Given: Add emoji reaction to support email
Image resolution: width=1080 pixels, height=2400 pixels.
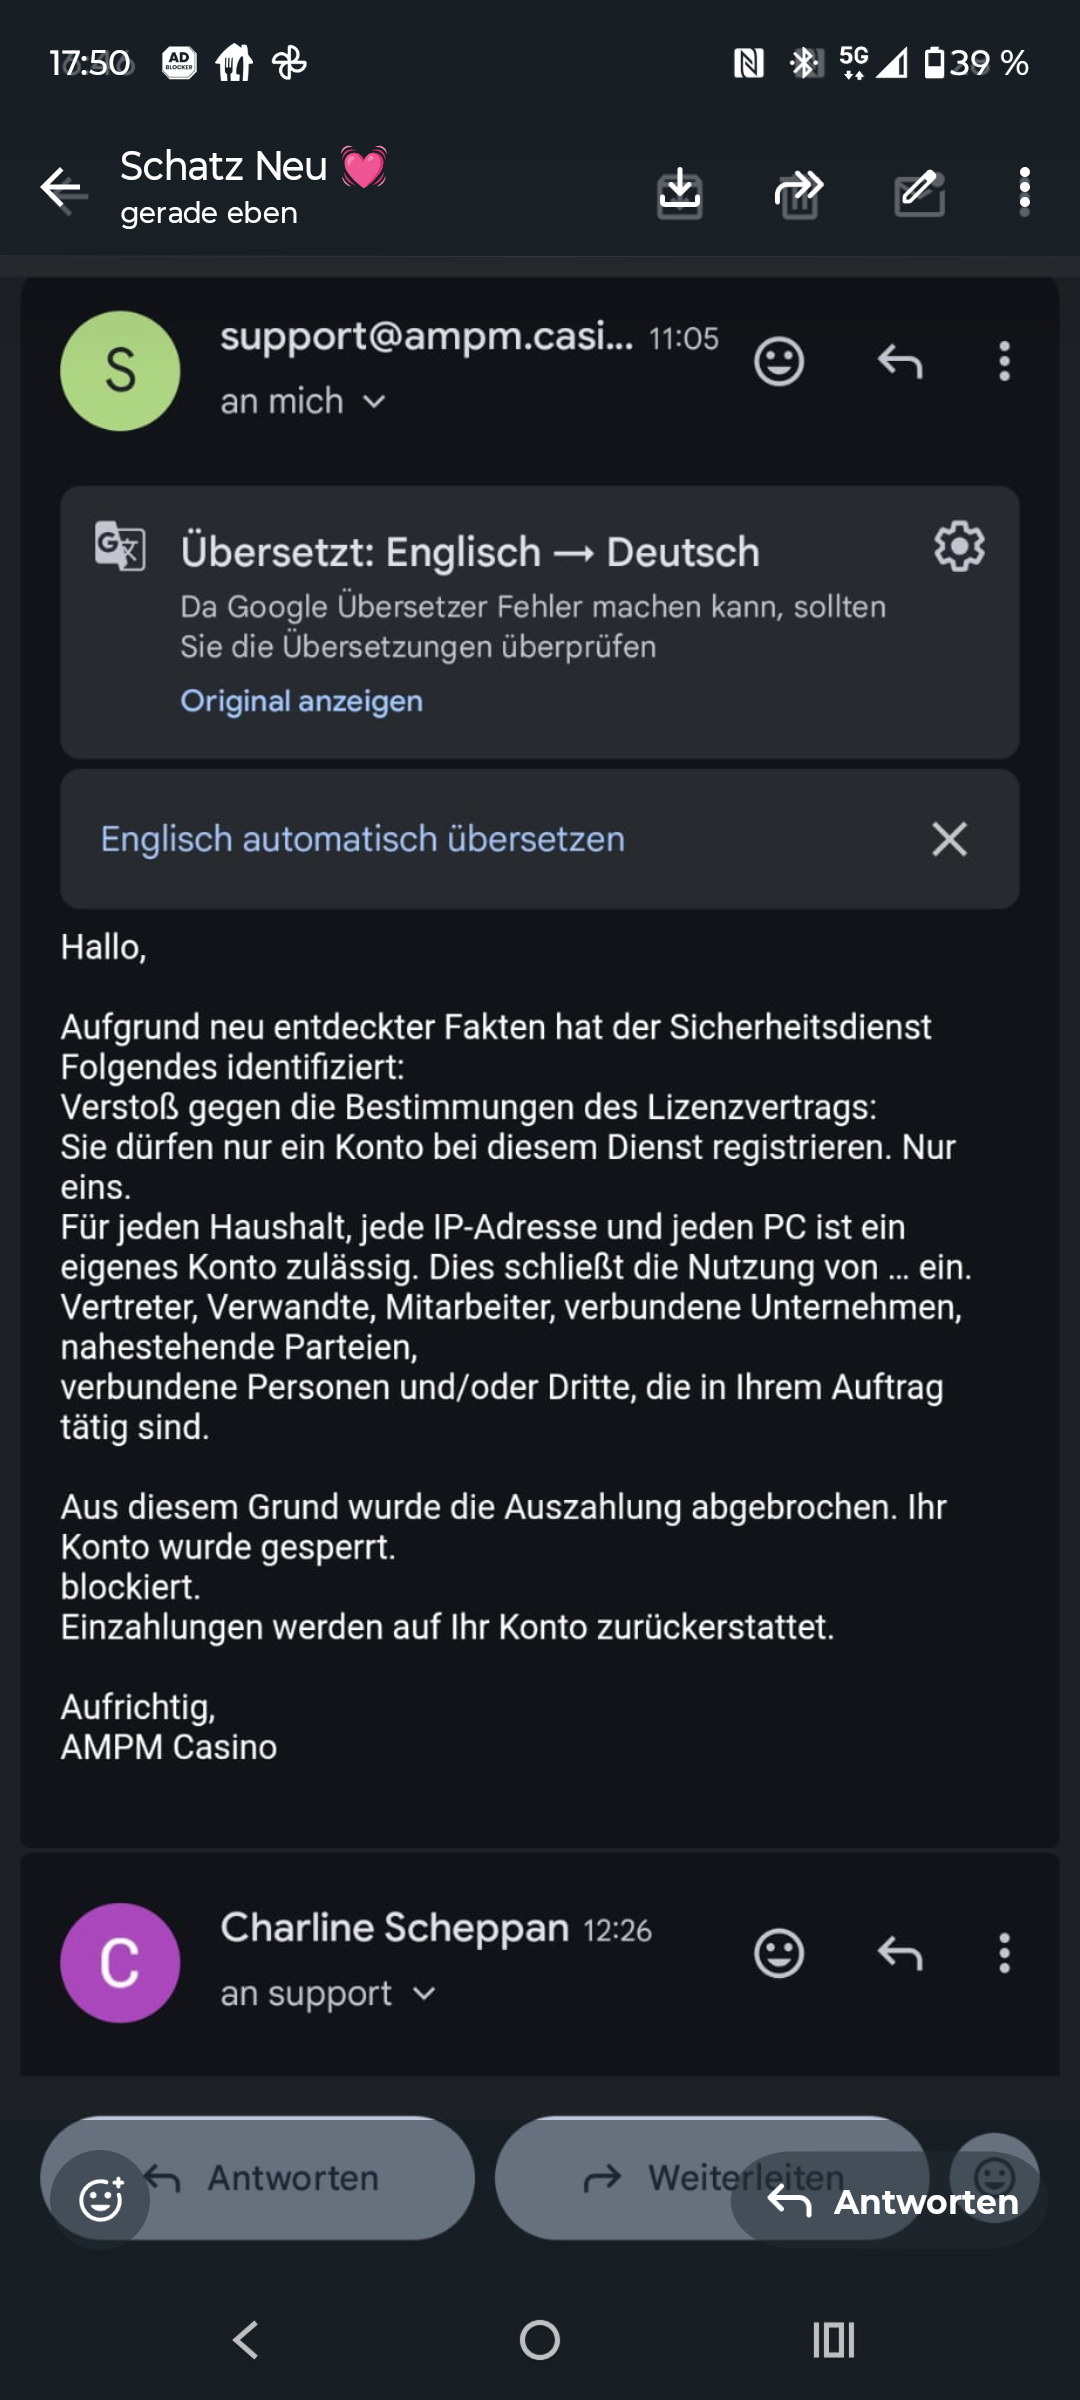Looking at the screenshot, I should [x=779, y=361].
